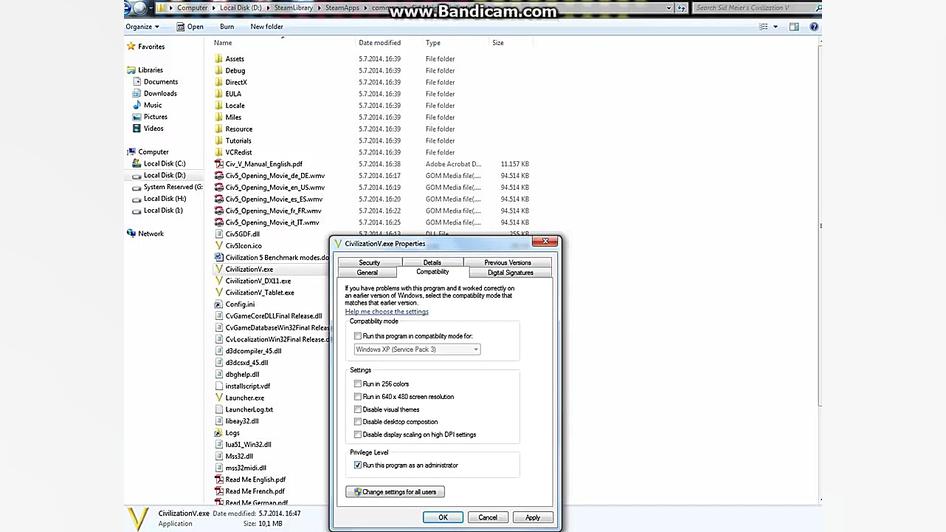Check Disable visual themes
This screenshot has width=946, height=532.
click(x=358, y=409)
